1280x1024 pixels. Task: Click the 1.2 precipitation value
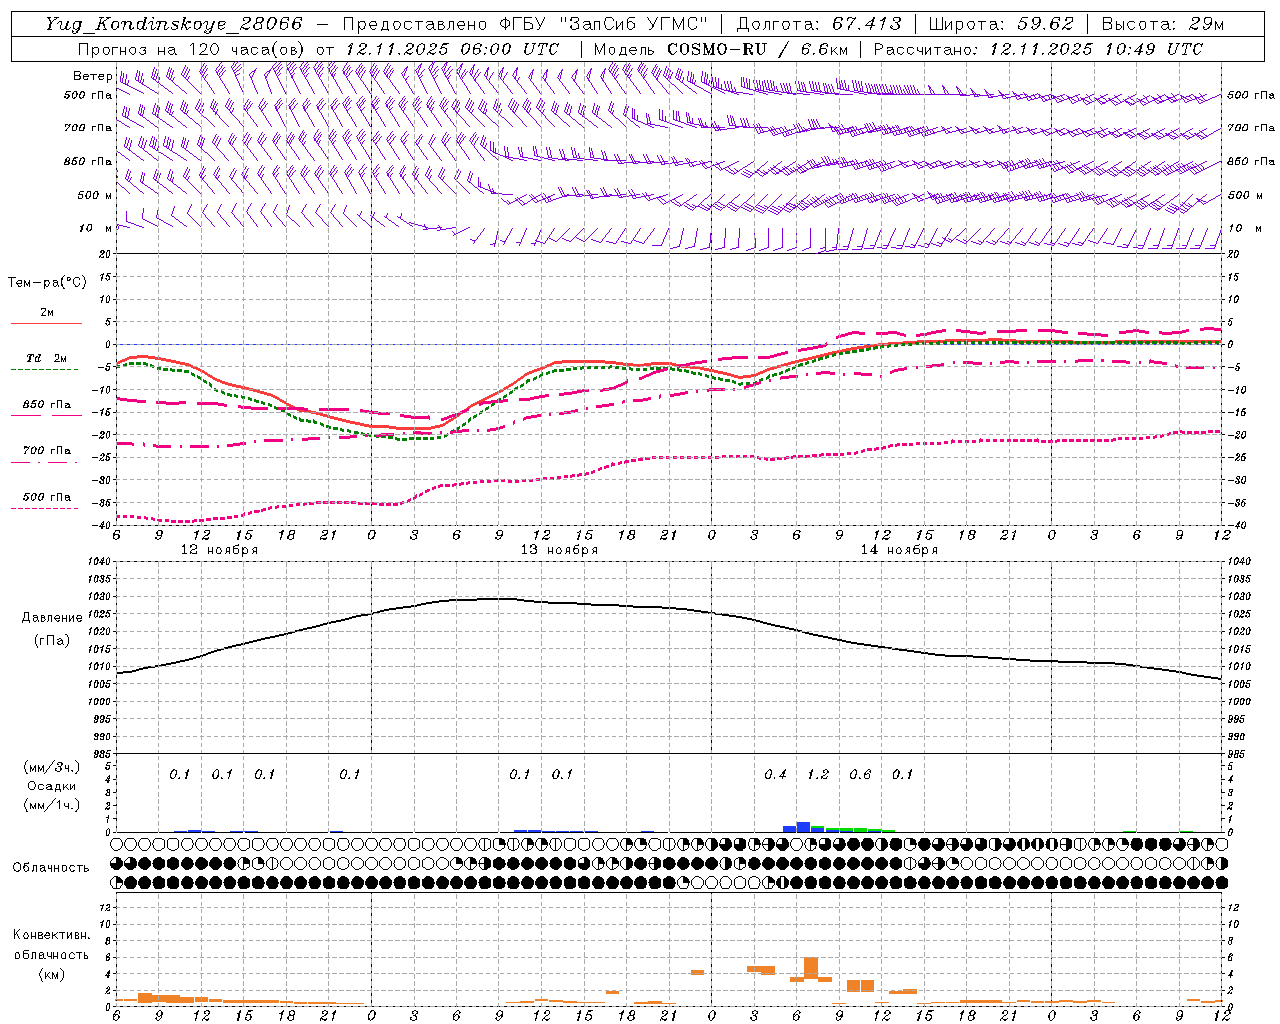818,774
